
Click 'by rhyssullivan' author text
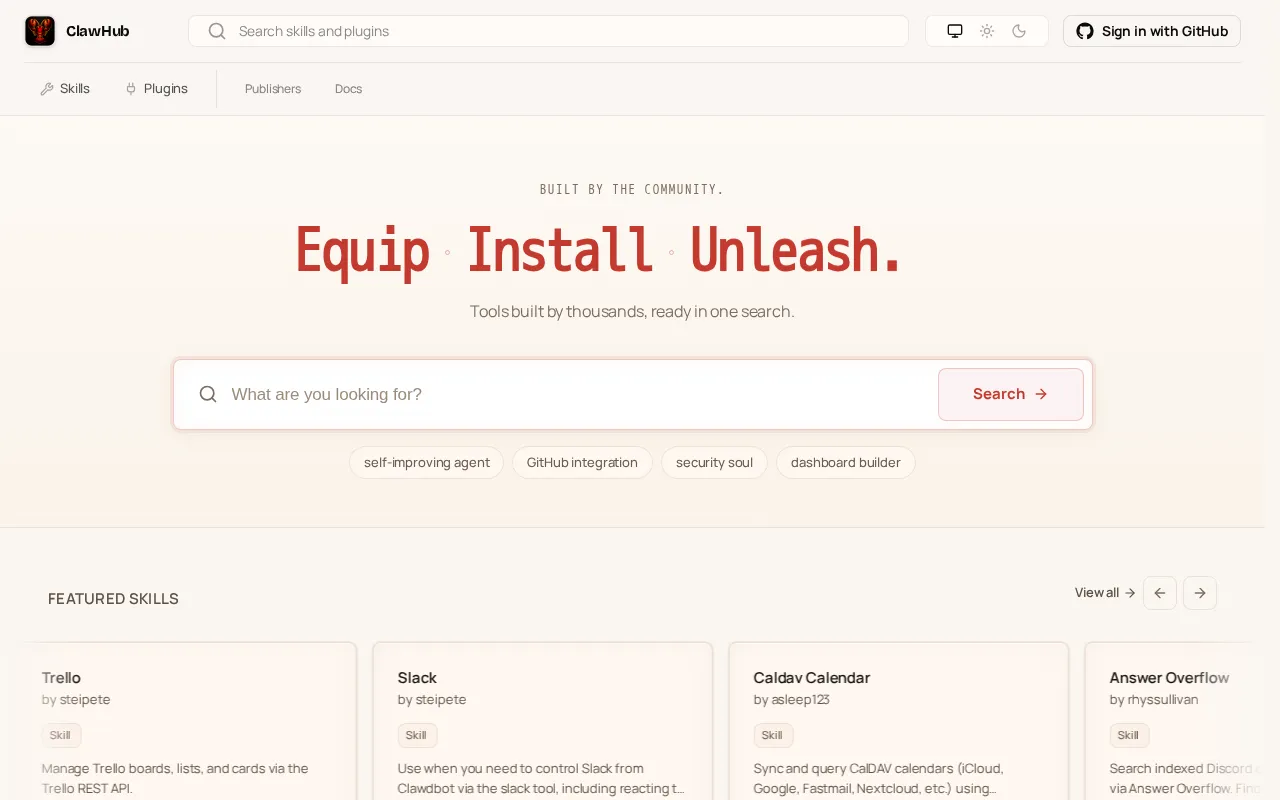(1154, 700)
